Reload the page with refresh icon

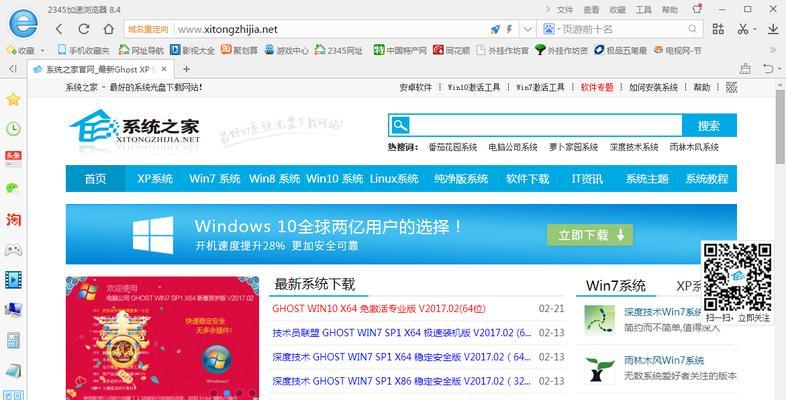click(84, 29)
